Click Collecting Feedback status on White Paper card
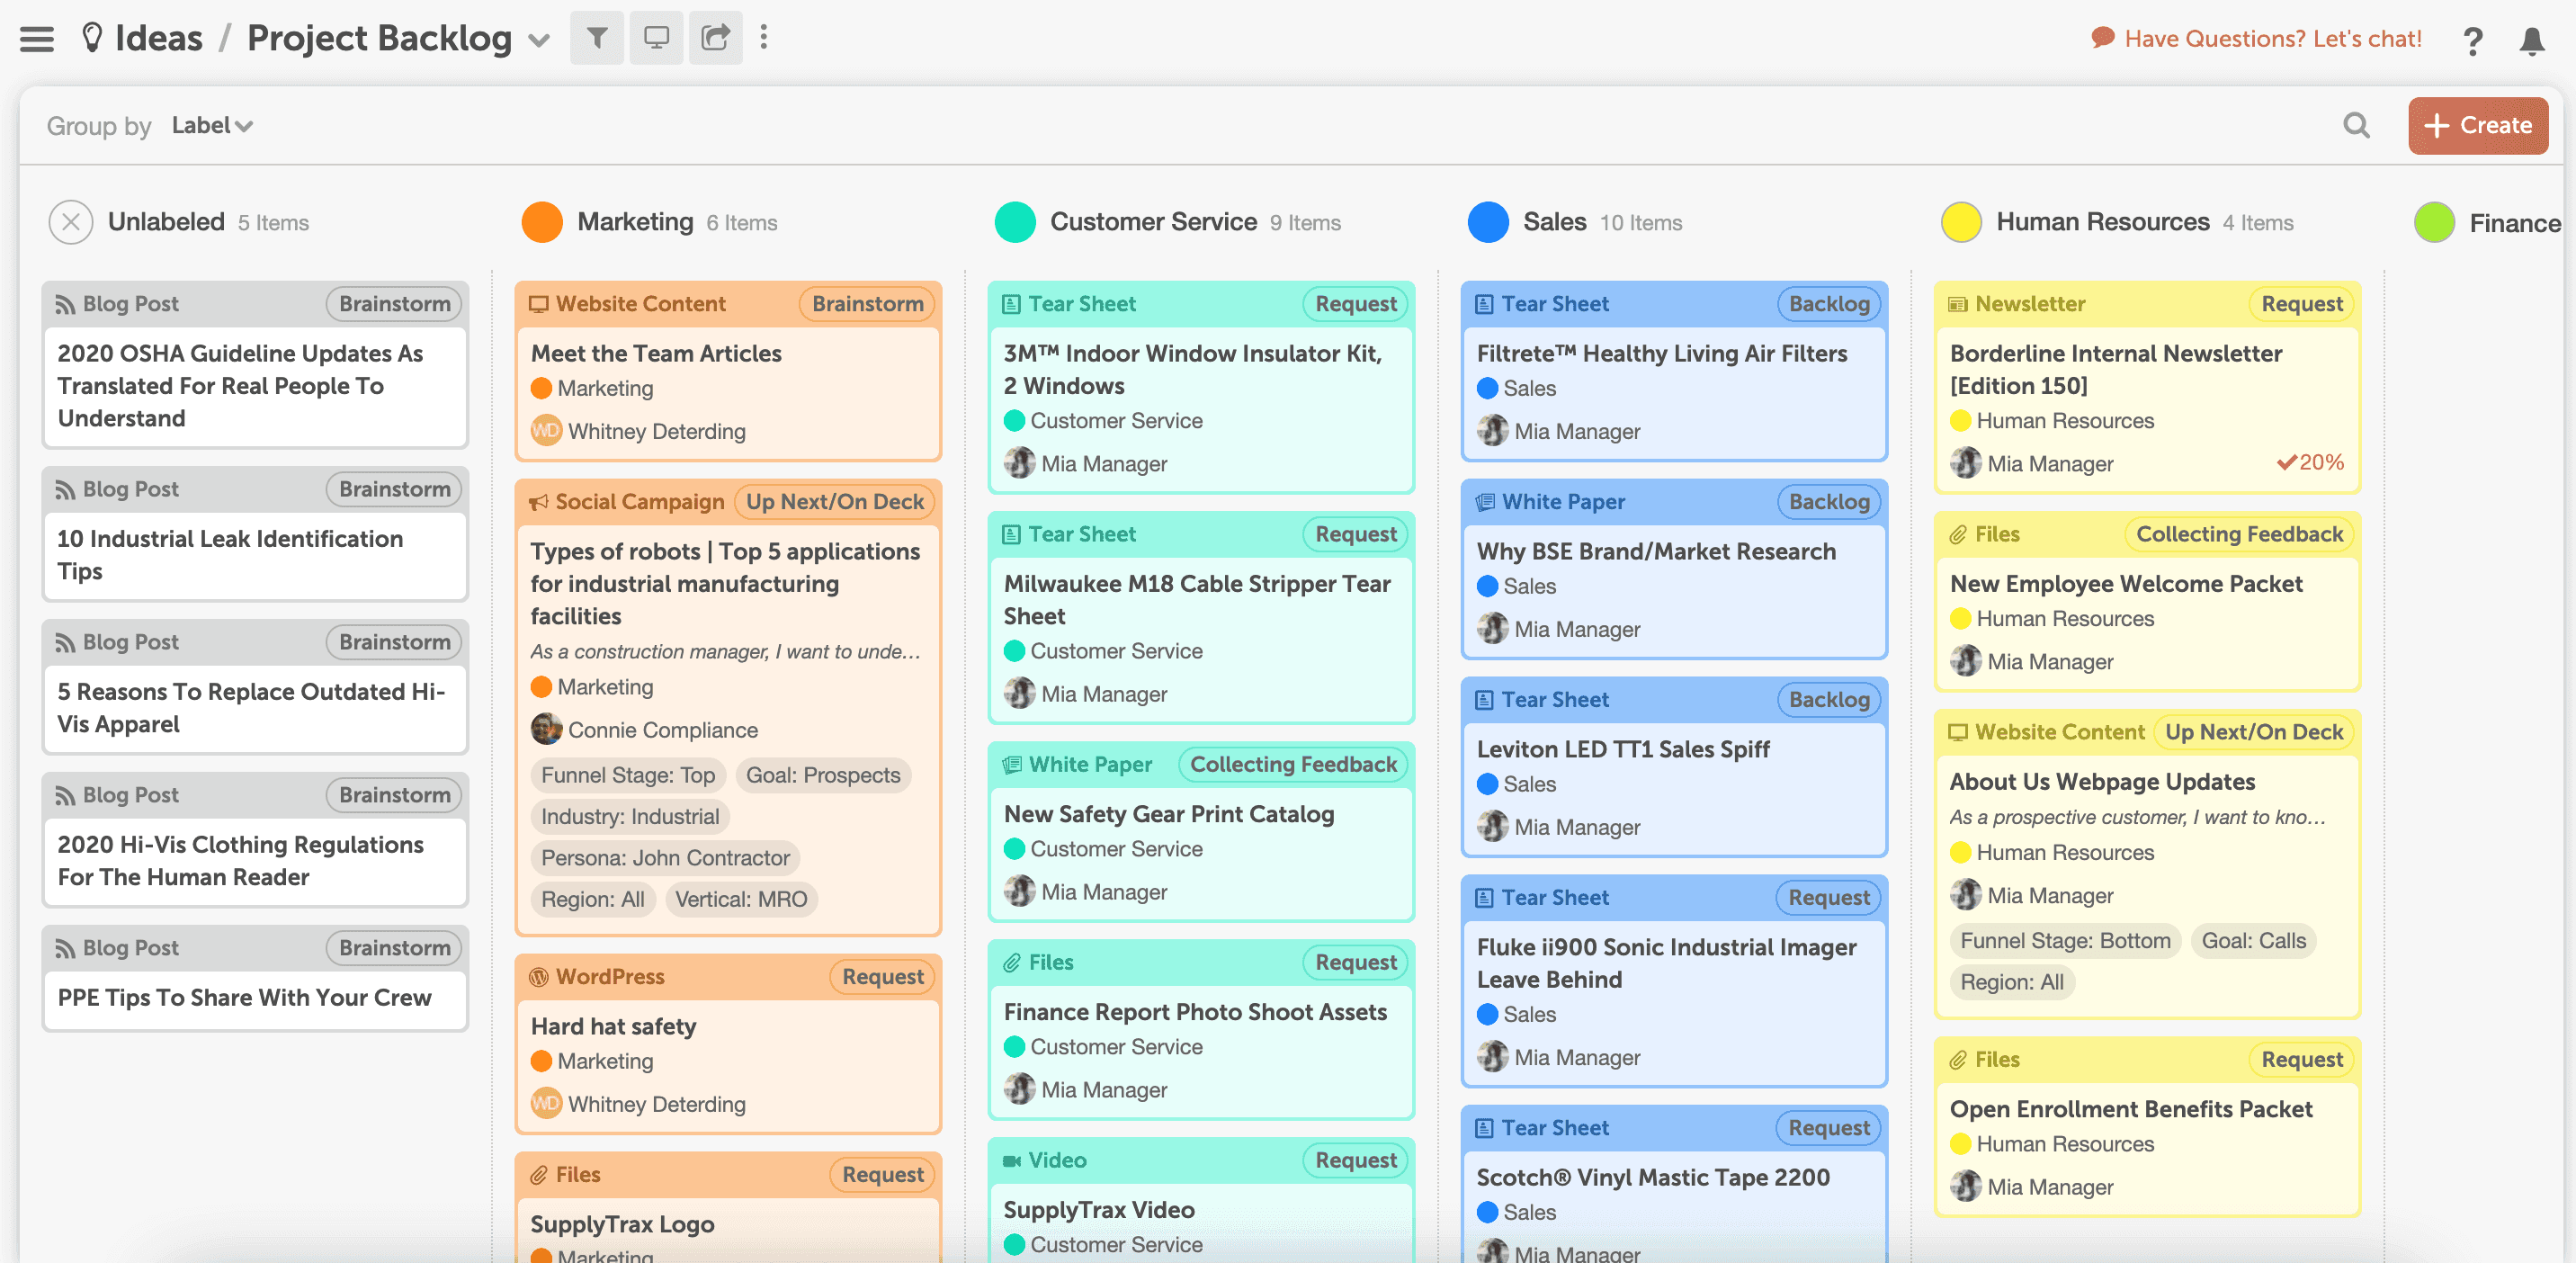Viewport: 2576px width, 1263px height. pyautogui.click(x=1293, y=765)
